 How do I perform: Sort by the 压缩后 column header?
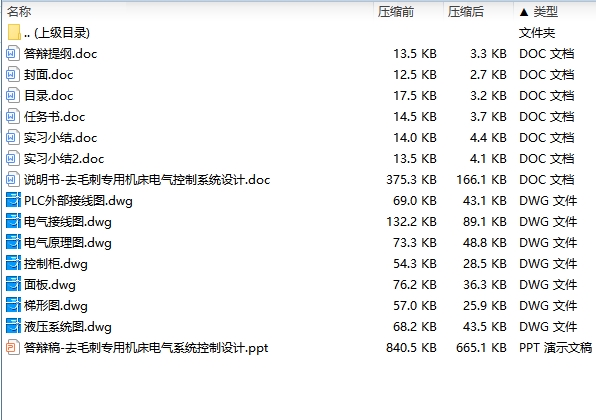coord(466,12)
